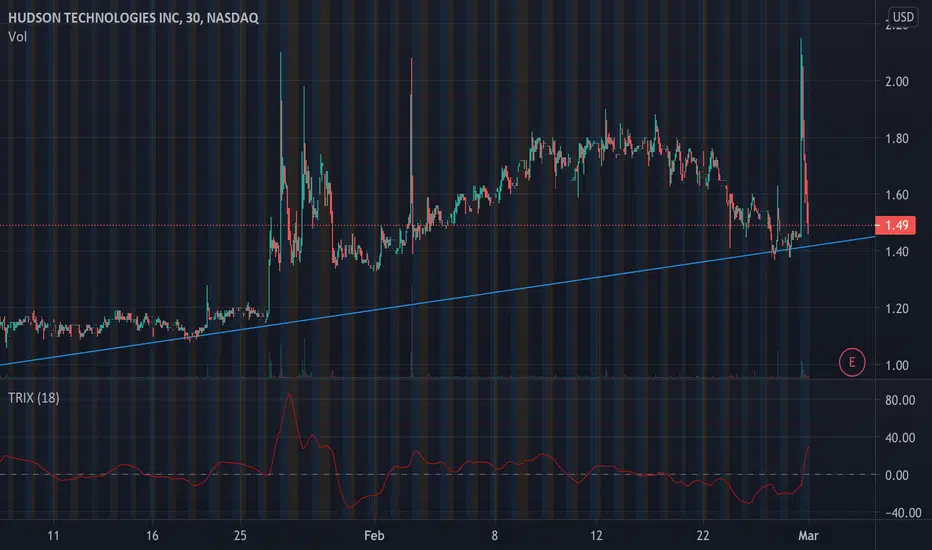Image resolution: width=932 pixels, height=550 pixels.
Task: Click the 40.00 TRIX axis label
Action: coord(900,438)
